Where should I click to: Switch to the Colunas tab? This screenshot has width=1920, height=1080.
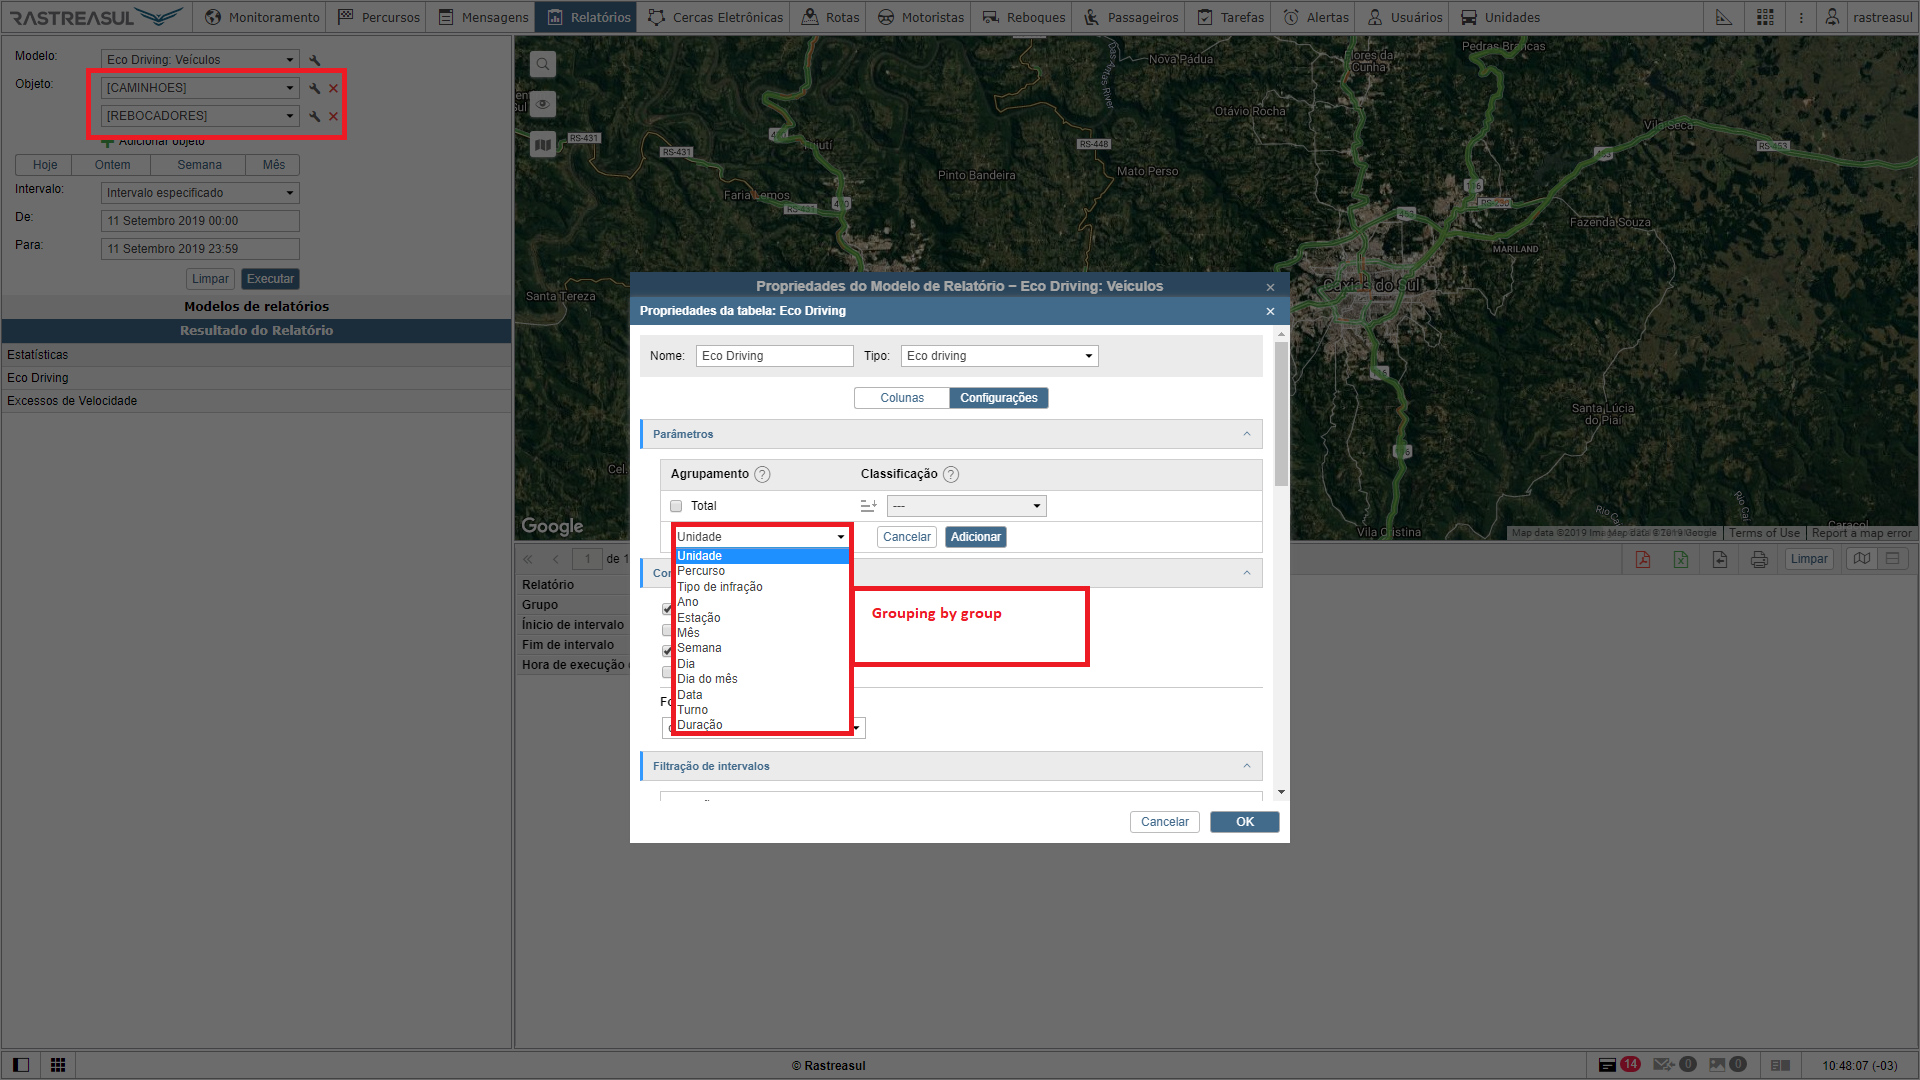click(902, 398)
